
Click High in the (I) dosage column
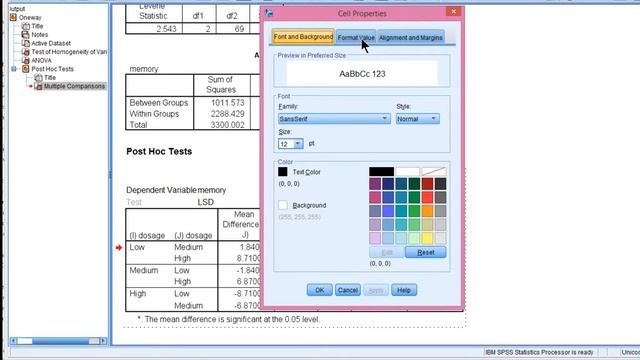pos(138,293)
